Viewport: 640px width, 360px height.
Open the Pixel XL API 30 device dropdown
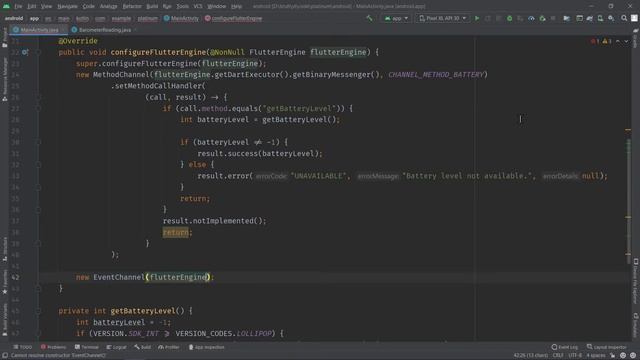[442, 18]
